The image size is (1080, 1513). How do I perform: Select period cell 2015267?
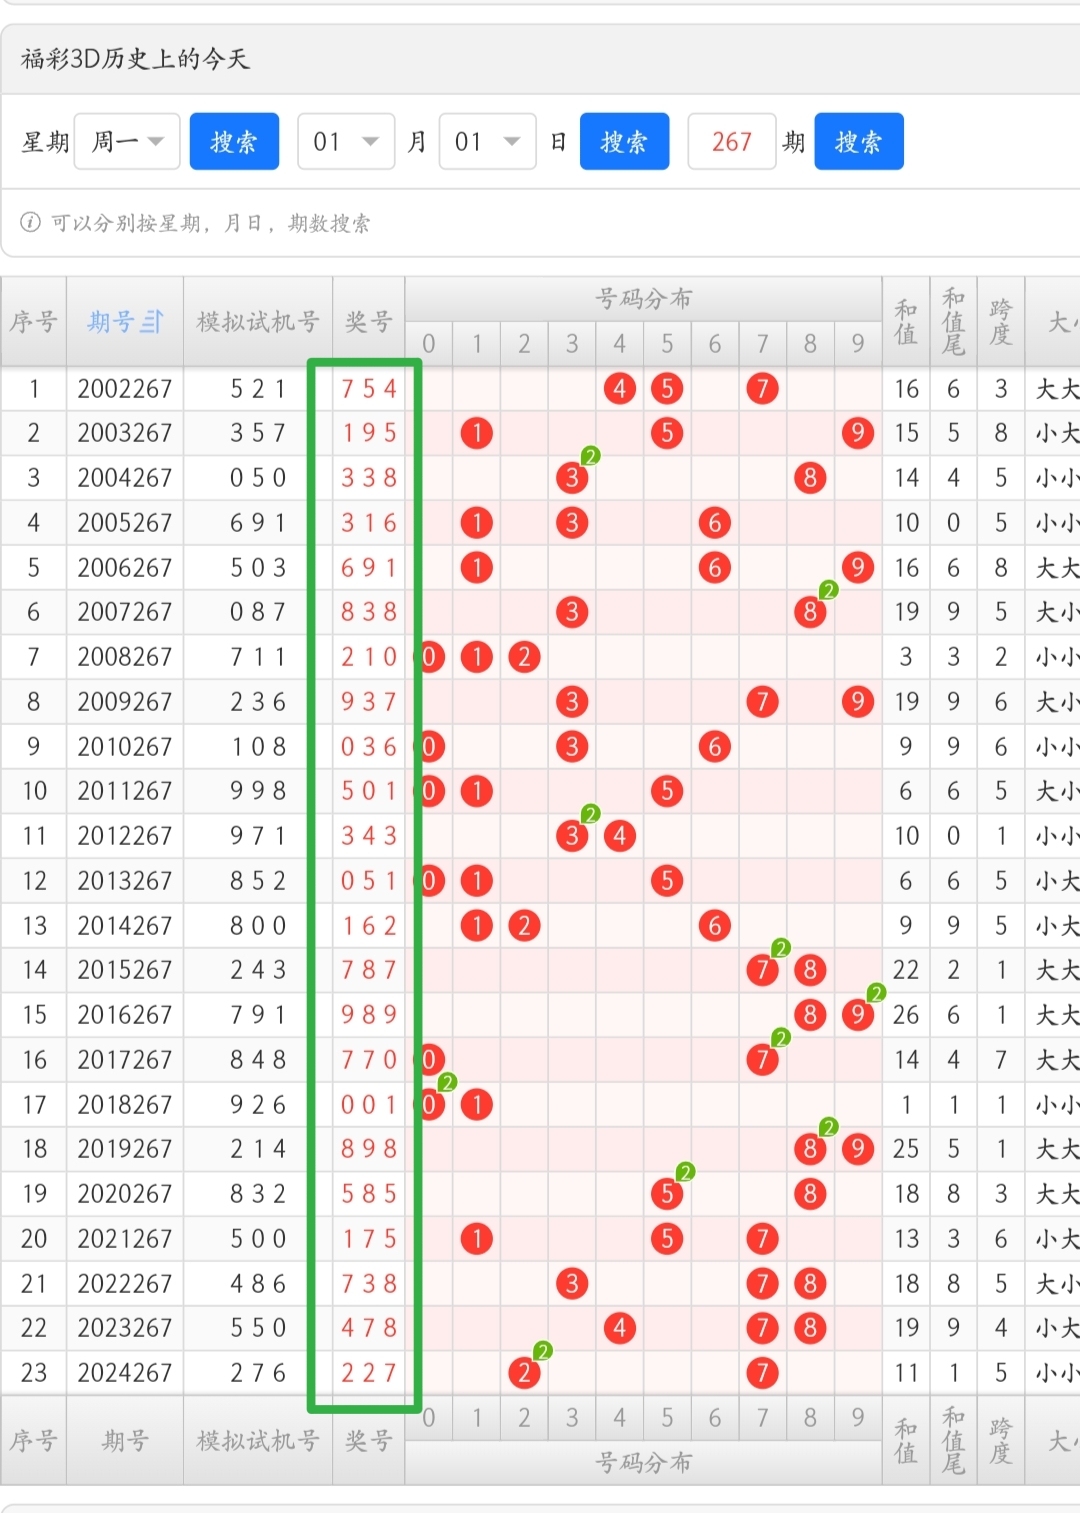[125, 970]
